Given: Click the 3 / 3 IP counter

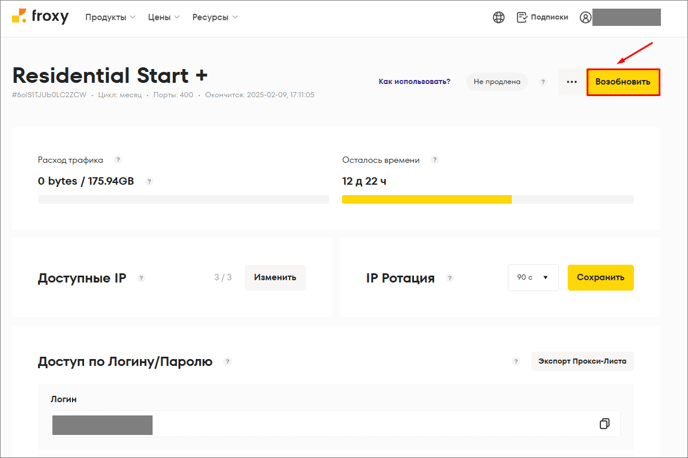Looking at the screenshot, I should coord(223,277).
